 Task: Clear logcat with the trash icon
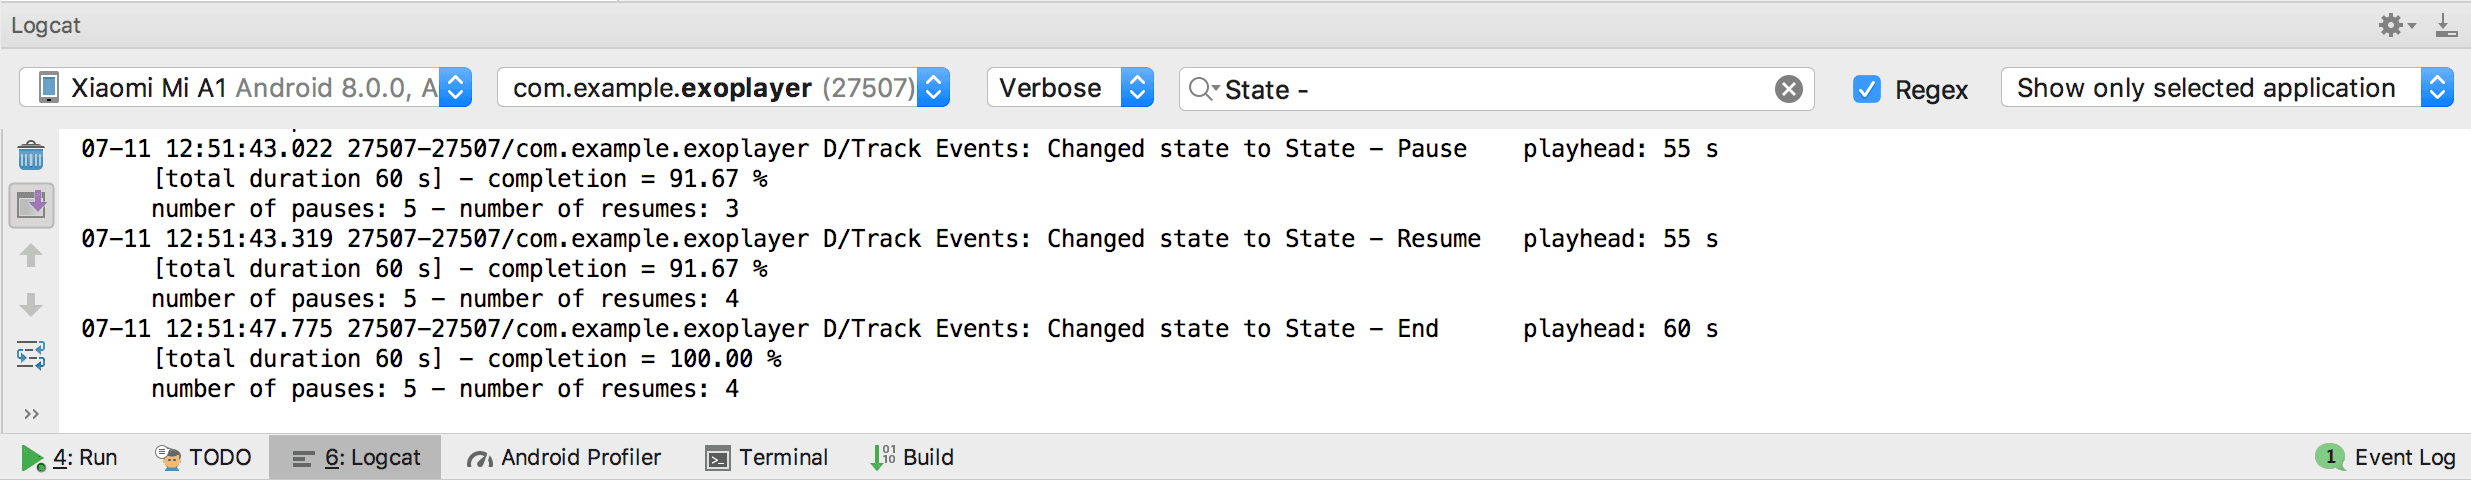(31, 155)
